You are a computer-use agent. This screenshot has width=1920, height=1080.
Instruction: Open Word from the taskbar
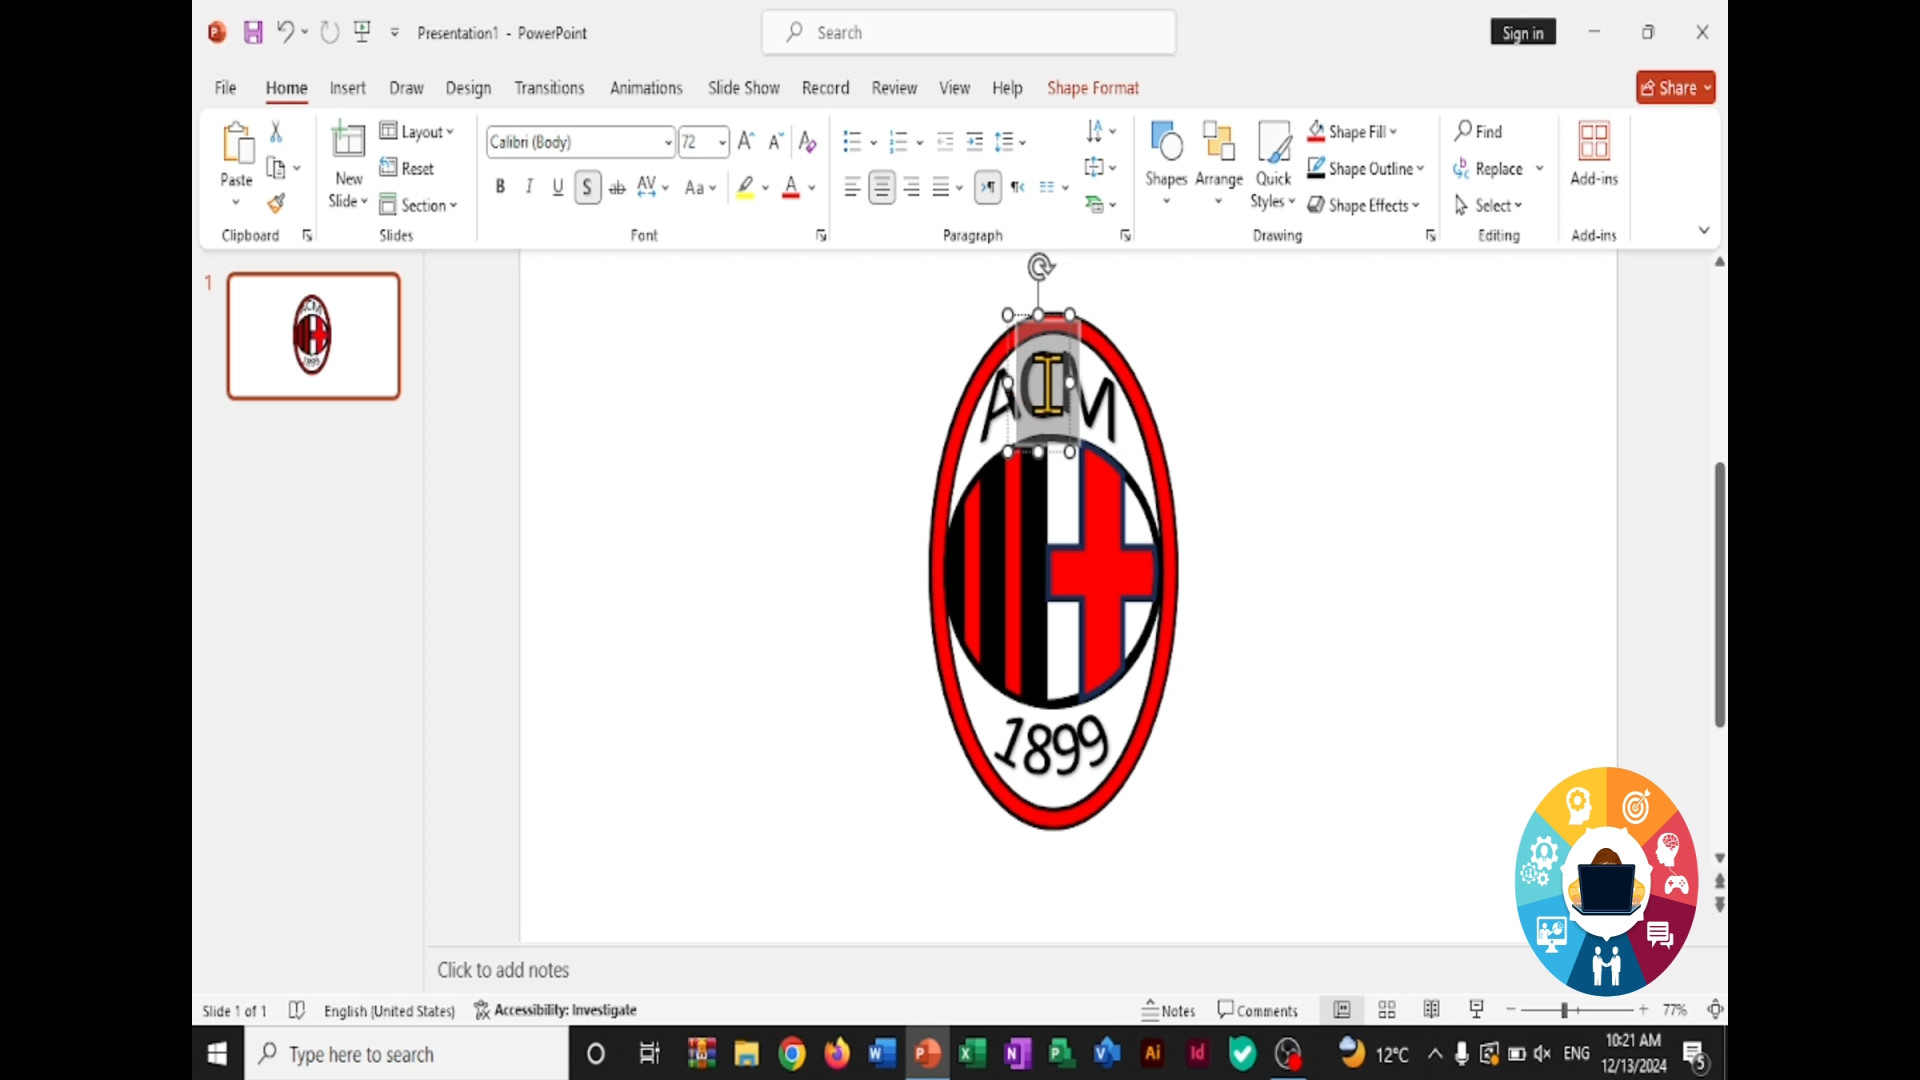(882, 1054)
